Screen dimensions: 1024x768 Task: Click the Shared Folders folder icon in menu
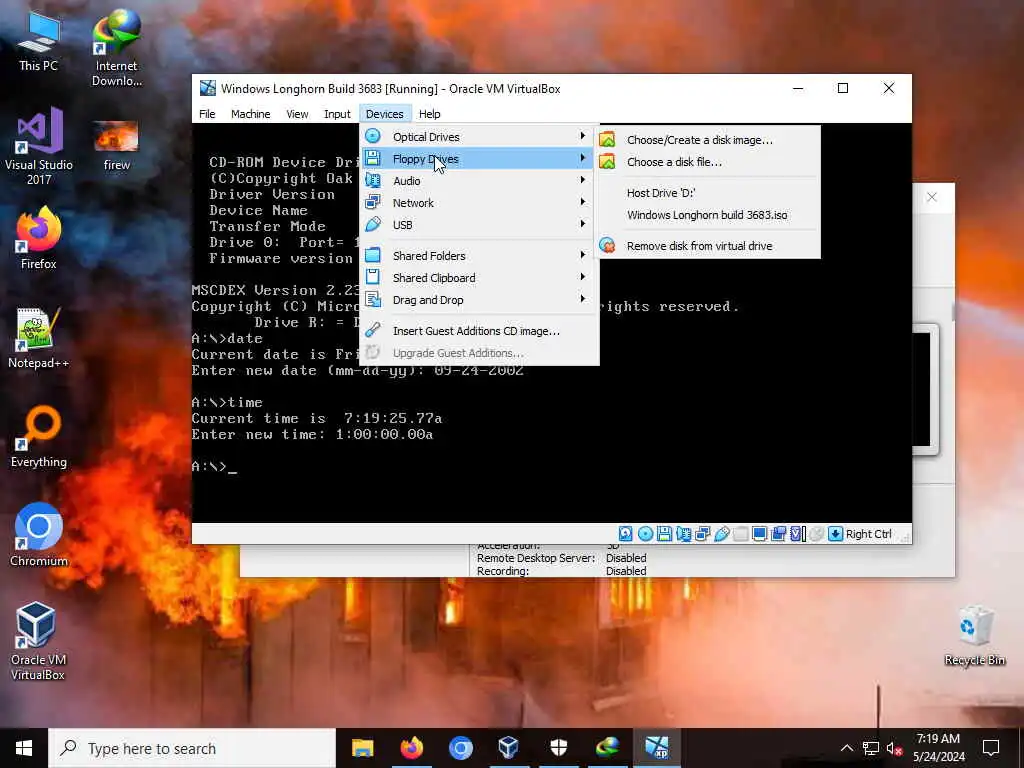tap(373, 255)
